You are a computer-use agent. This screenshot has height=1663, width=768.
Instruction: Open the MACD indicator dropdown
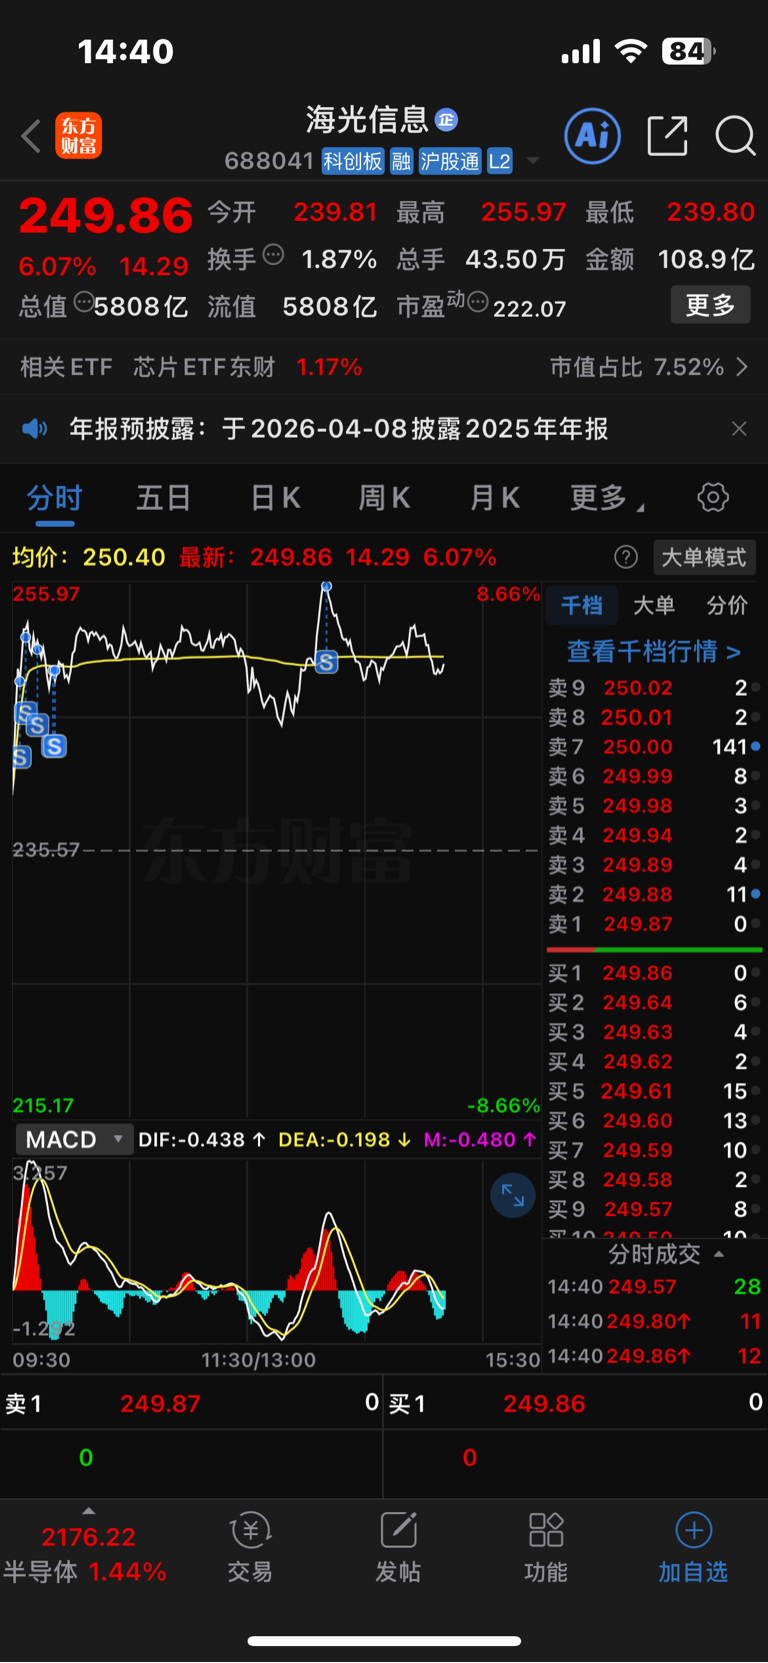pos(74,1140)
